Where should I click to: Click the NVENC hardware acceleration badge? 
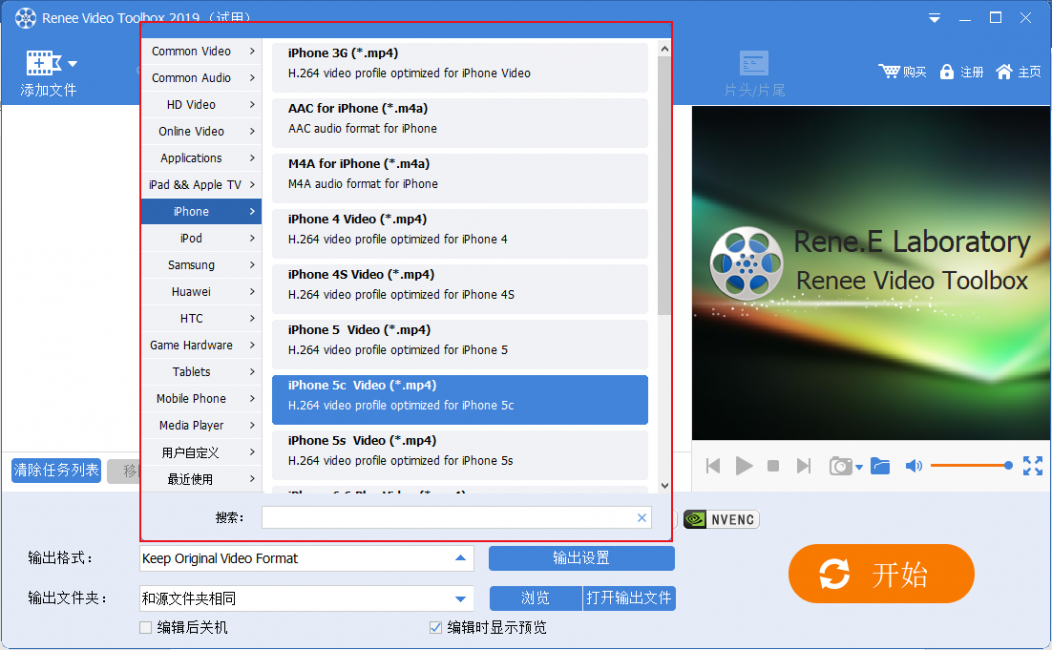(x=721, y=519)
